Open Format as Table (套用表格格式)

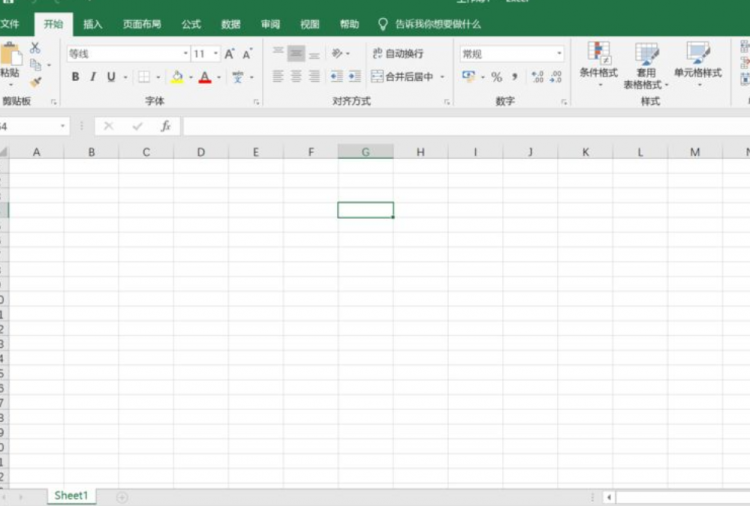[x=646, y=66]
